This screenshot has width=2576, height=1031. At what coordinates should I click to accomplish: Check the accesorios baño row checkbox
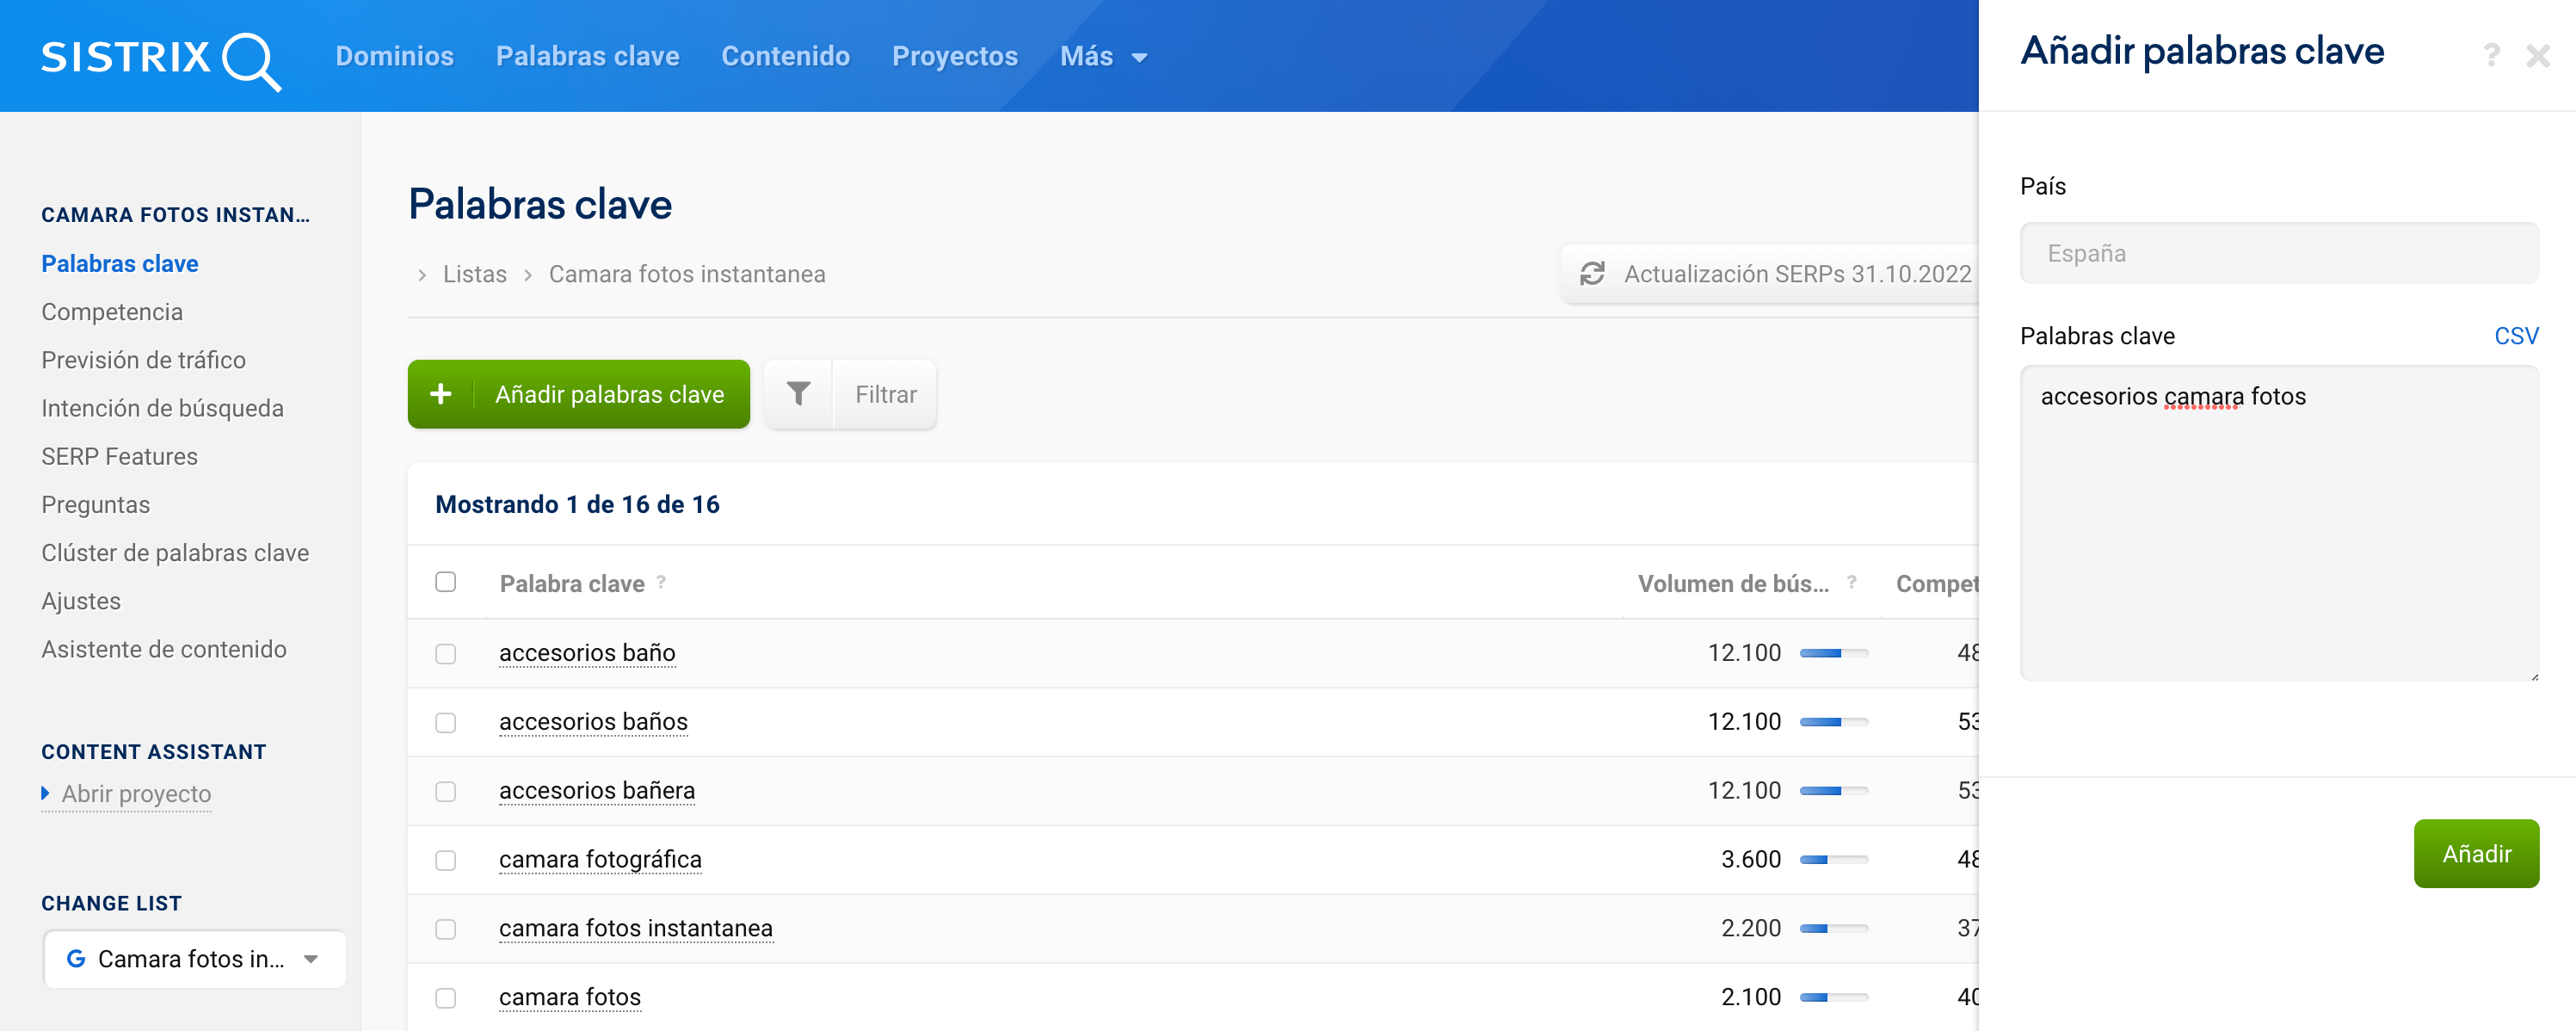446,653
